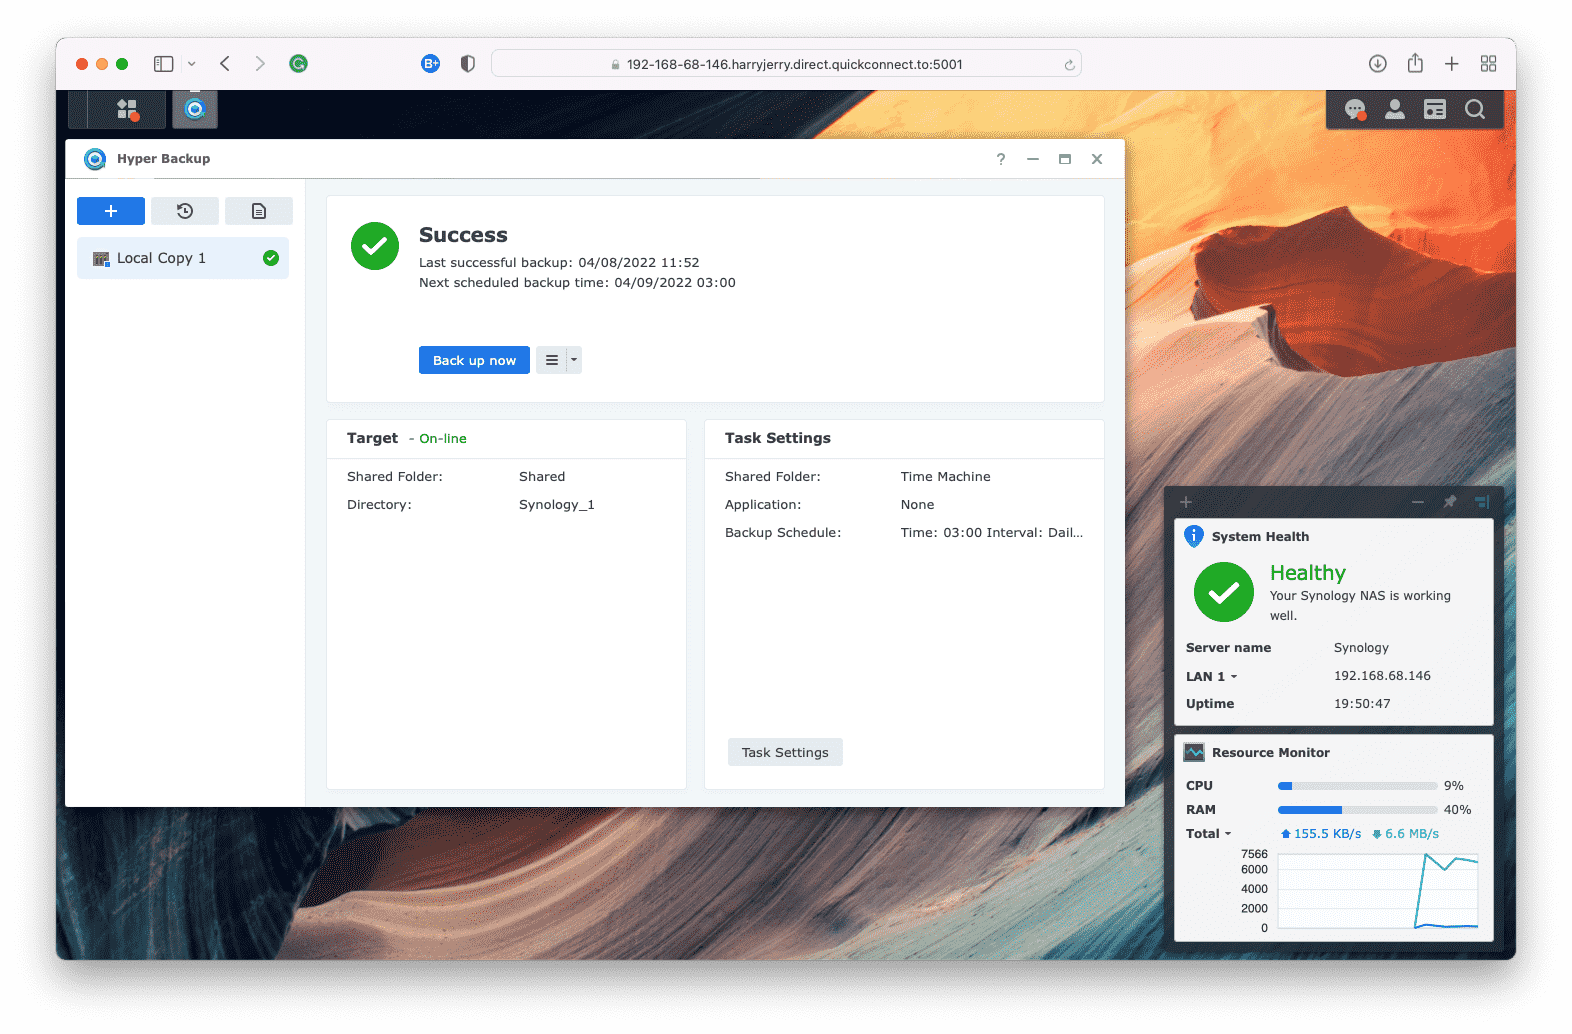Click the uptime value 19:50:47
1572x1034 pixels.
(x=1362, y=704)
